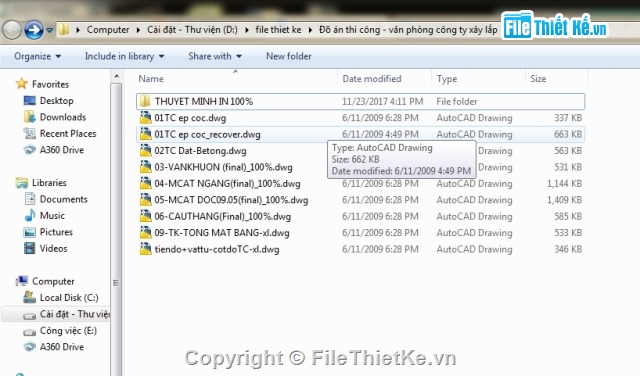
Task: Select Computer in the address breadcrumb
Action: 108,30
